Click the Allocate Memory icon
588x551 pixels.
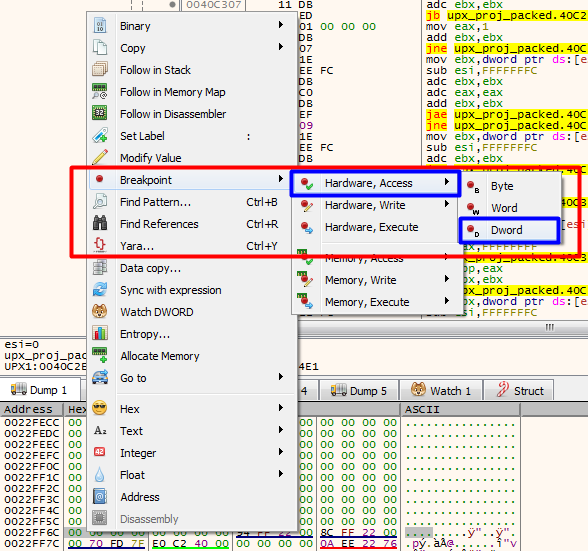tap(100, 355)
